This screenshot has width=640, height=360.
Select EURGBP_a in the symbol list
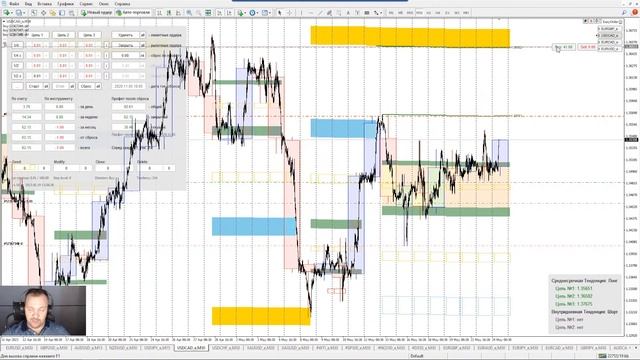coord(609,29)
